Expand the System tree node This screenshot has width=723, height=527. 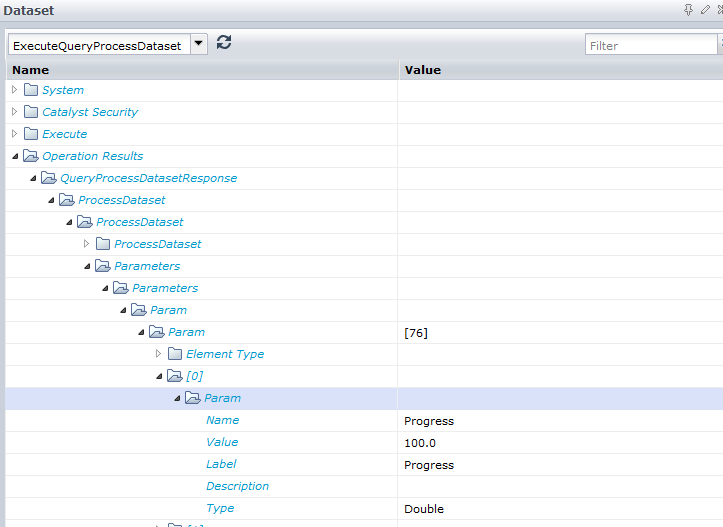click(14, 90)
